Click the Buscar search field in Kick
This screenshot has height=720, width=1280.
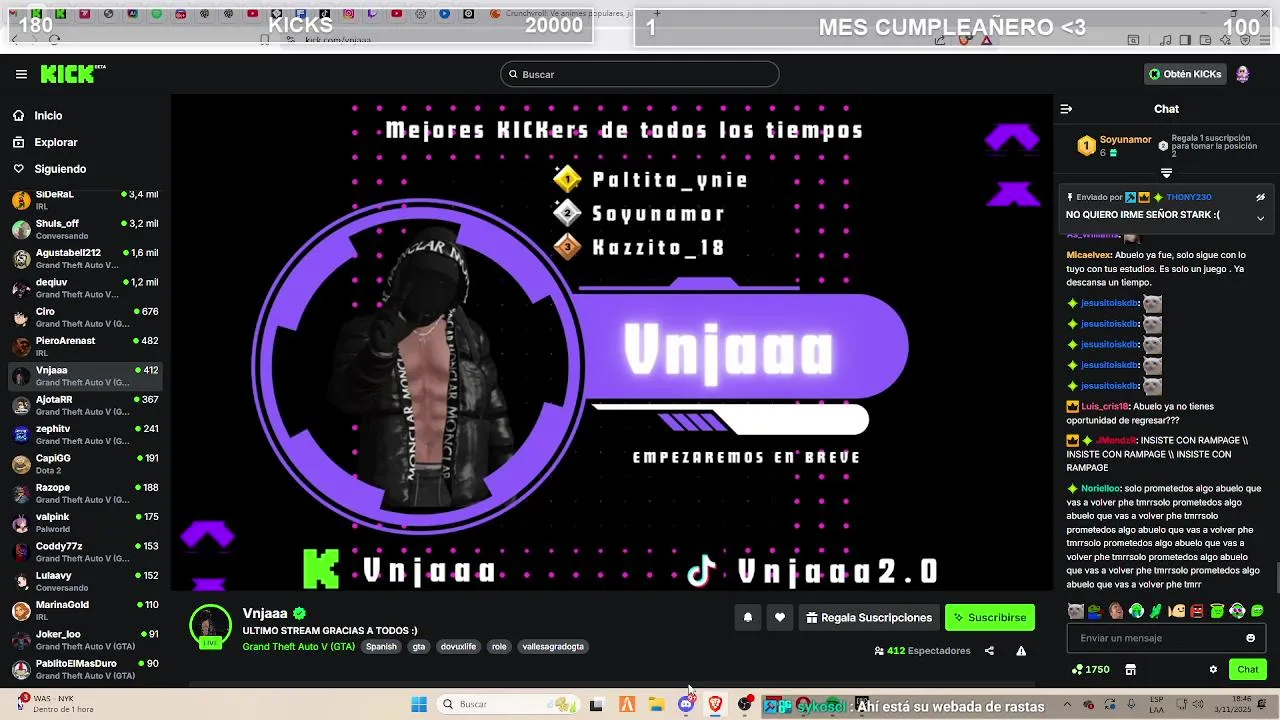coord(640,74)
